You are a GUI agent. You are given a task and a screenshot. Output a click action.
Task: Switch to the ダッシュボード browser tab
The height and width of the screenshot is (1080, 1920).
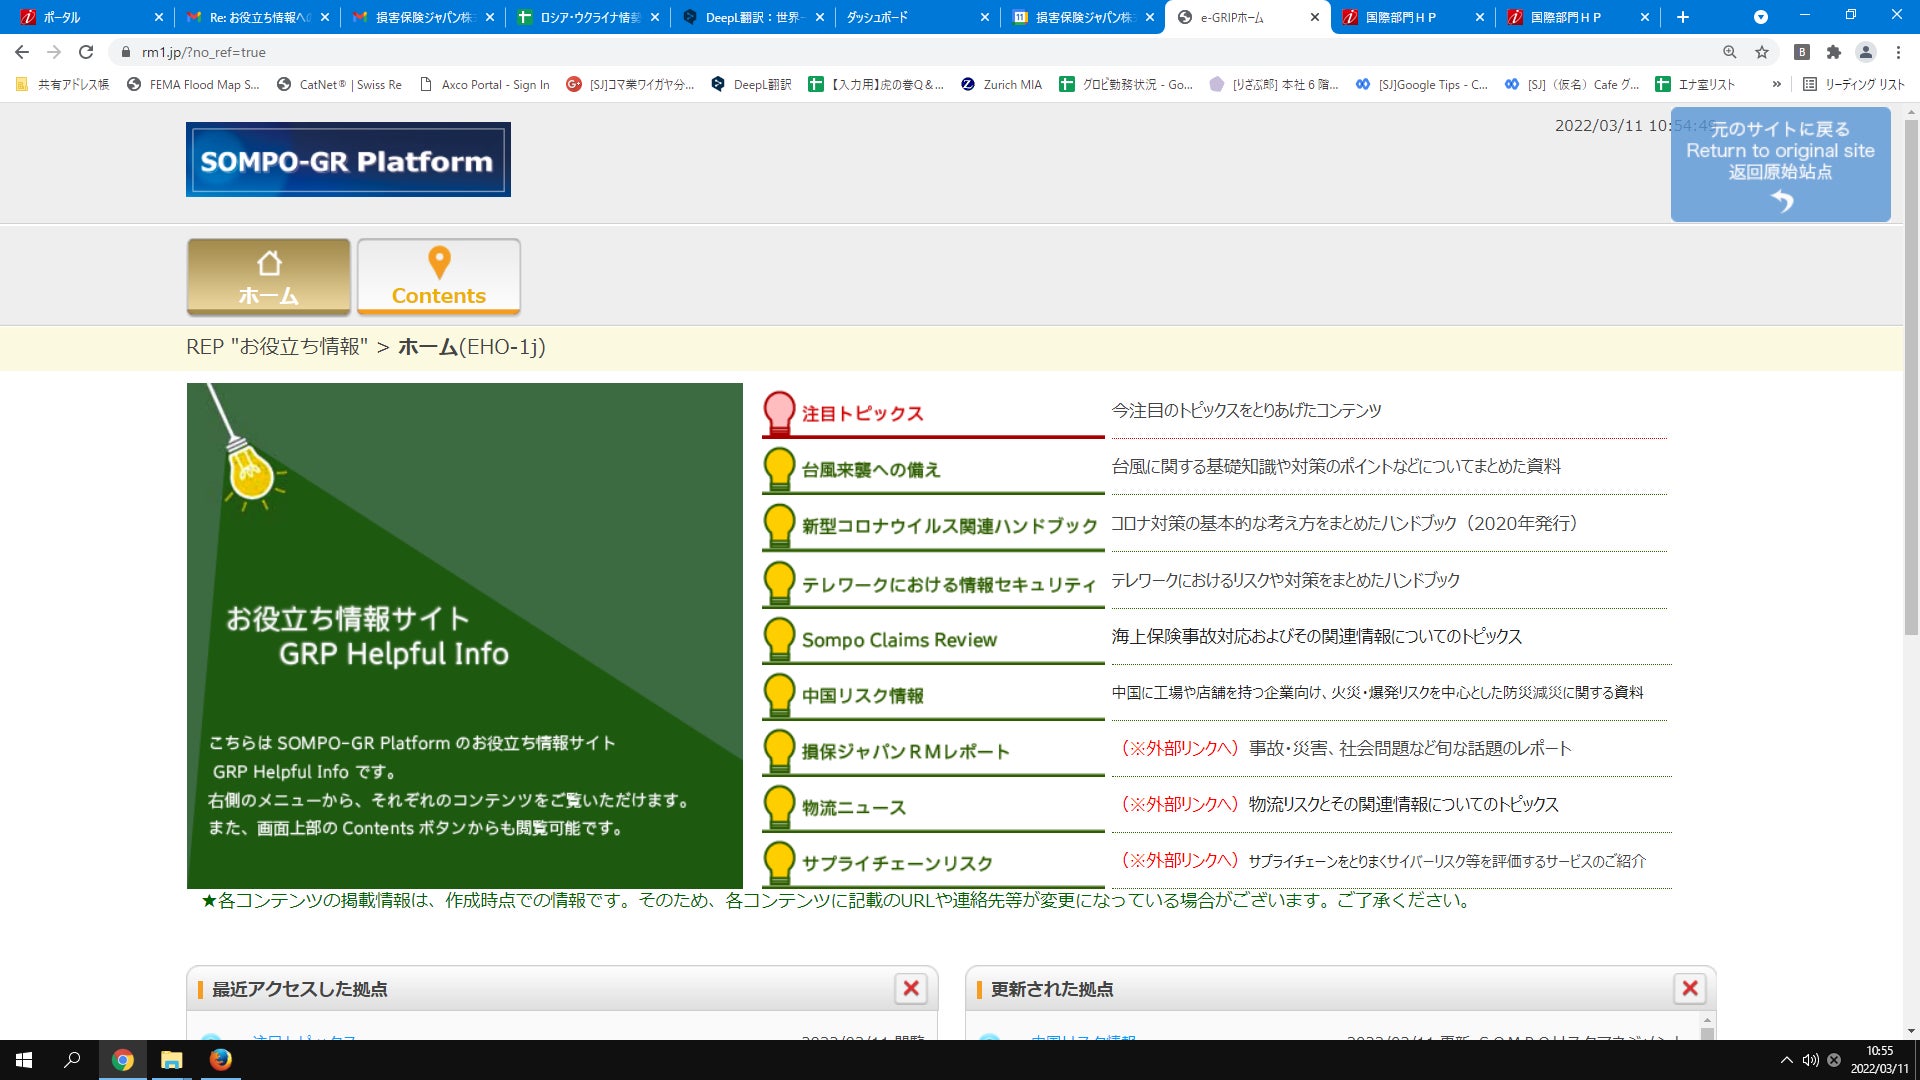click(x=900, y=17)
